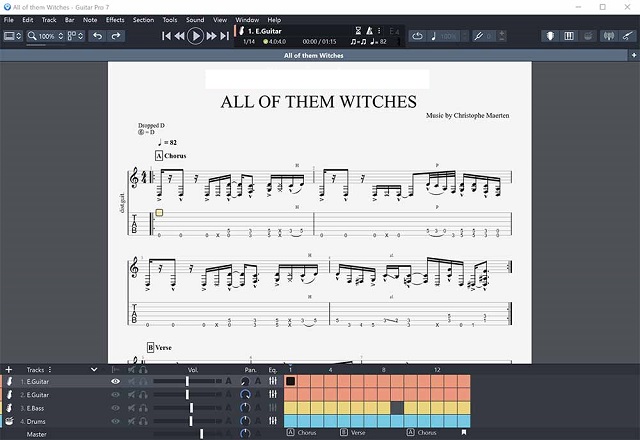
Task: Click the undo arrow icon
Action: click(98, 36)
